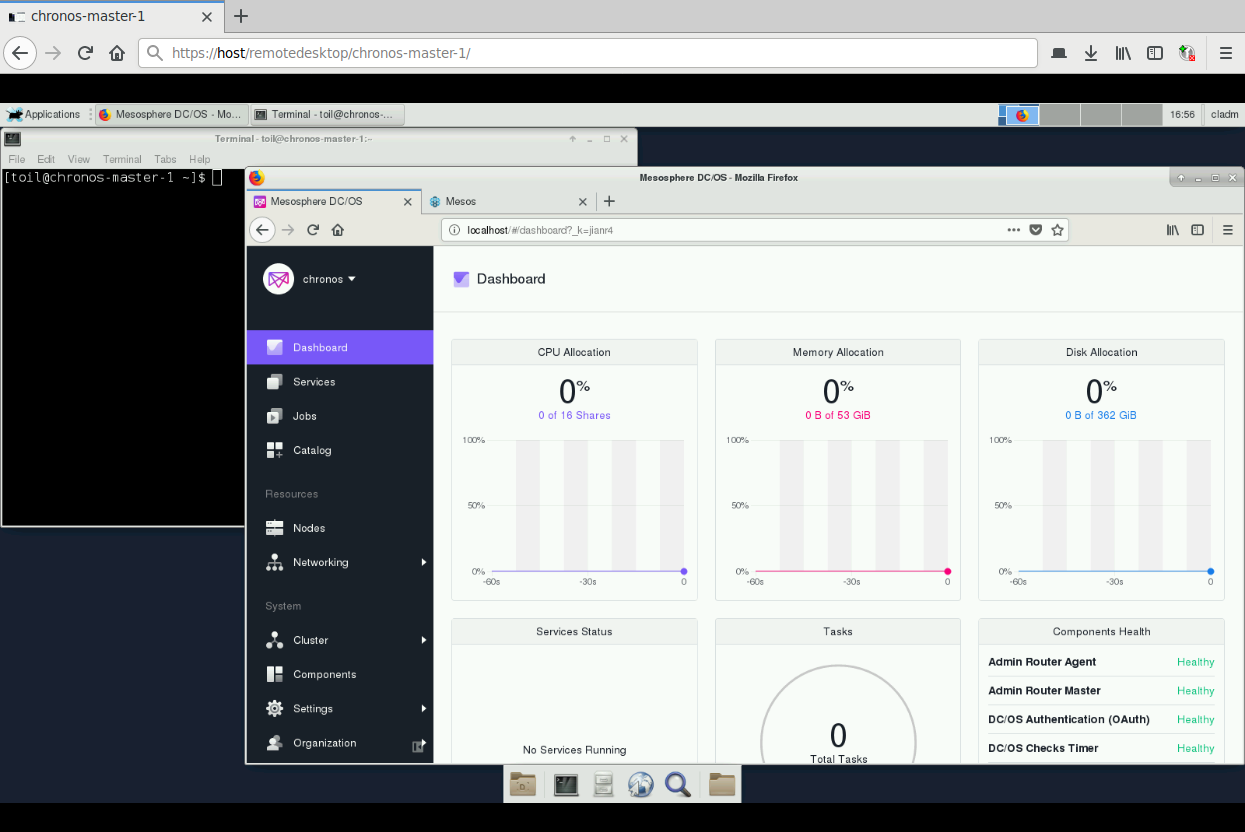The width and height of the screenshot is (1245, 832).
Task: Click the inner Firefox back button
Action: (x=262, y=230)
